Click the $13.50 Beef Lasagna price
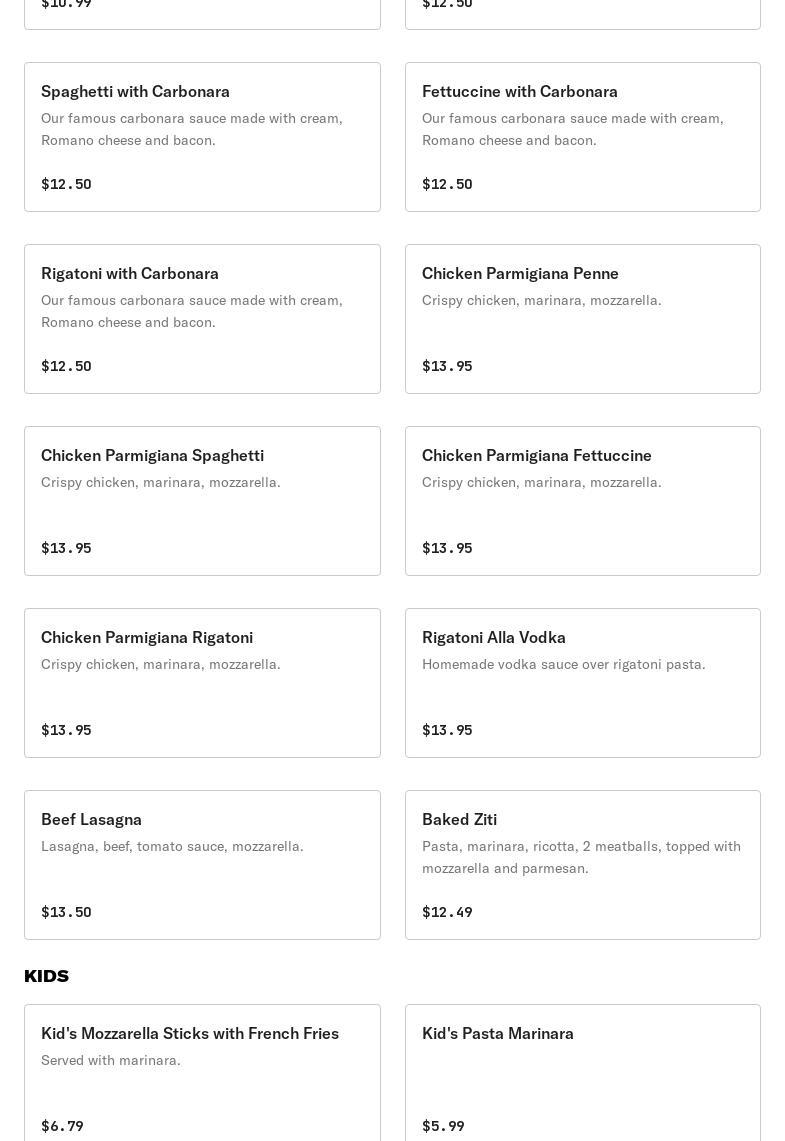The image size is (785, 1141). point(66,912)
